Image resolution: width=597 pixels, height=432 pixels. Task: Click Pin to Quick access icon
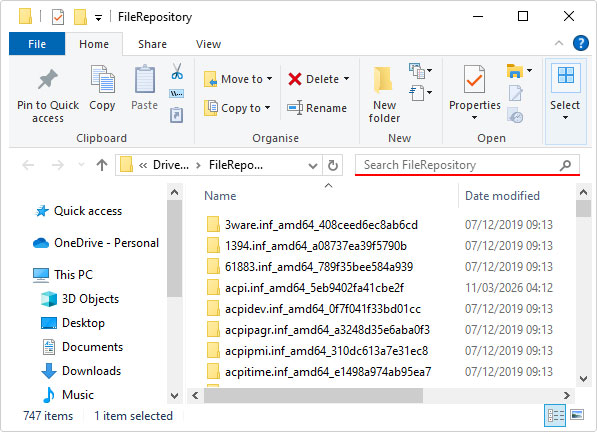[48, 80]
